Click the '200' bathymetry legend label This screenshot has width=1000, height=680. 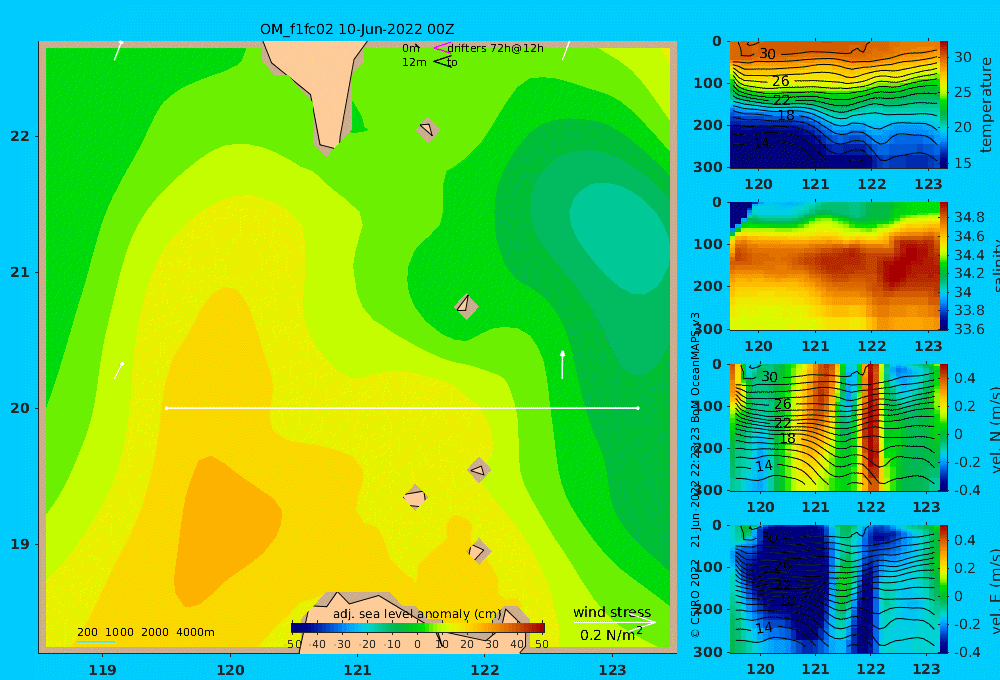point(87,632)
